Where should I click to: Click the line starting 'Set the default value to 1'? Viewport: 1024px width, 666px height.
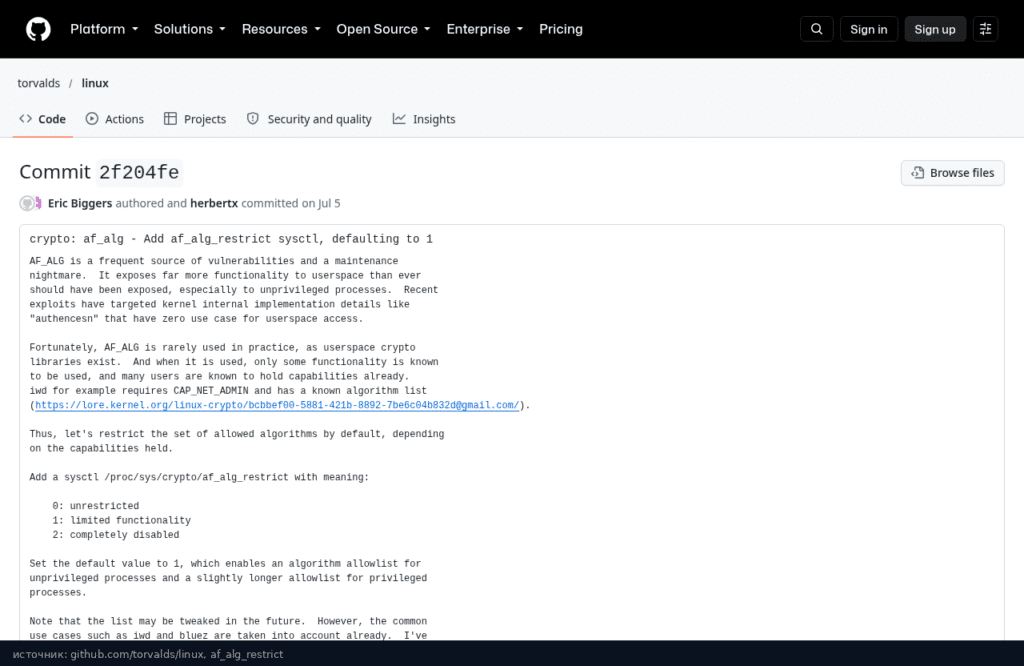(x=225, y=563)
